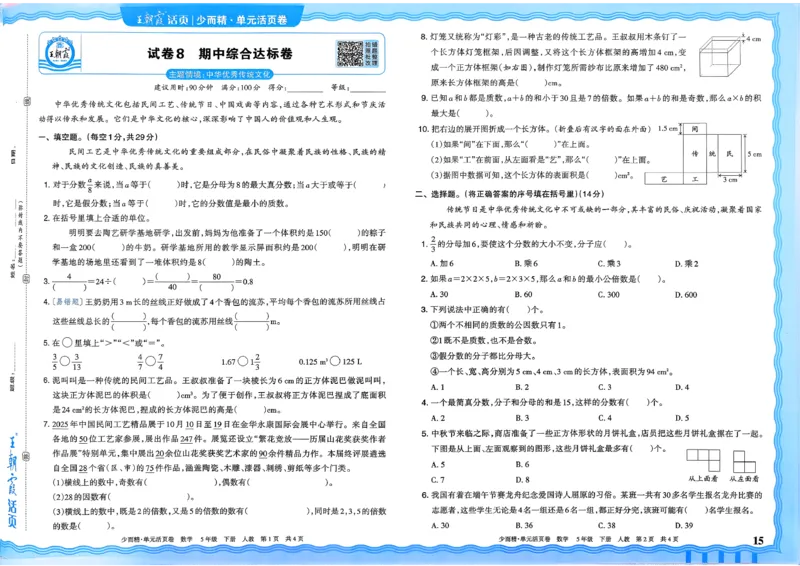Image resolution: width=800 pixels, height=566 pixels.
Task: Click the text 满分:100分
Action: [x=240, y=88]
